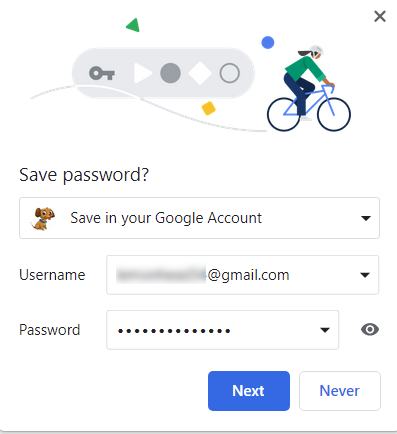Click the gray filled circle in the illustration
The image size is (397, 434).
[x=170, y=73]
